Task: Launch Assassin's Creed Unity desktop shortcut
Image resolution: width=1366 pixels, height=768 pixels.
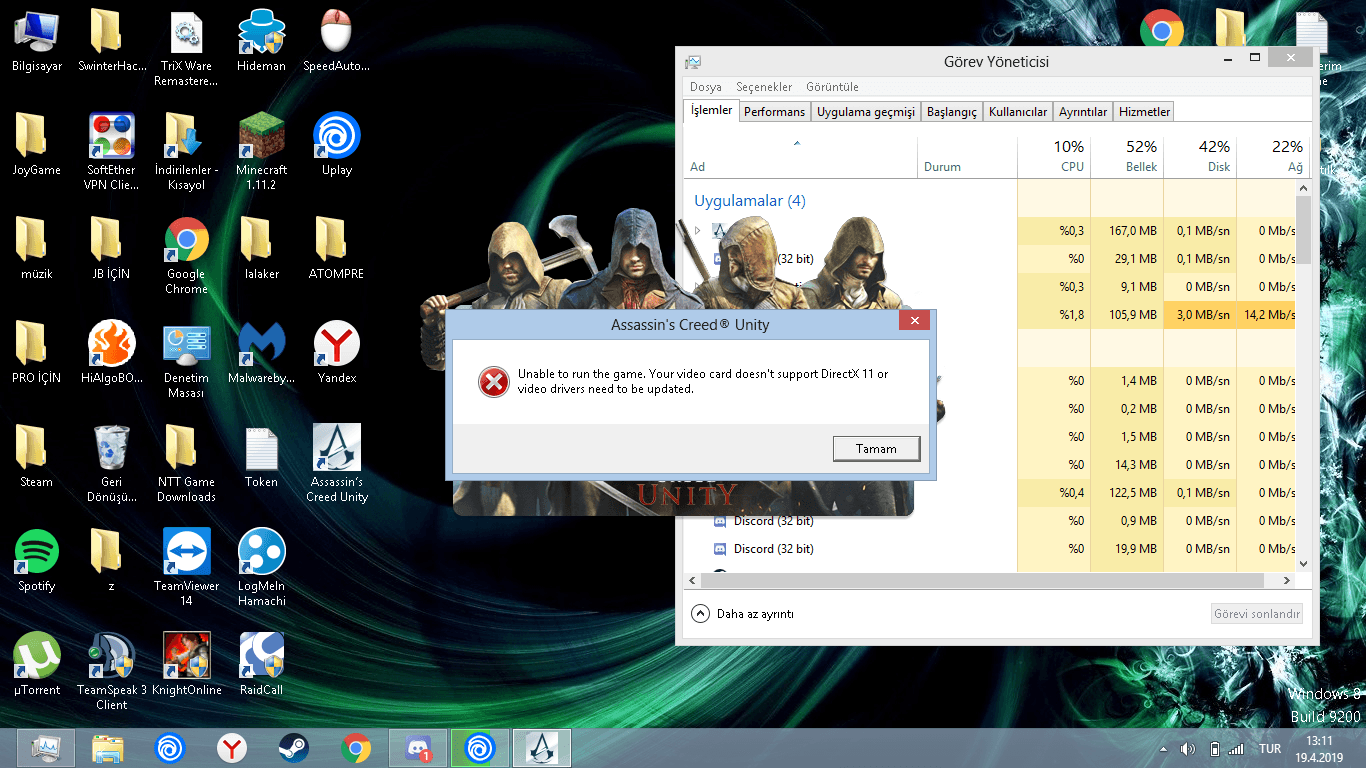Action: 336,464
